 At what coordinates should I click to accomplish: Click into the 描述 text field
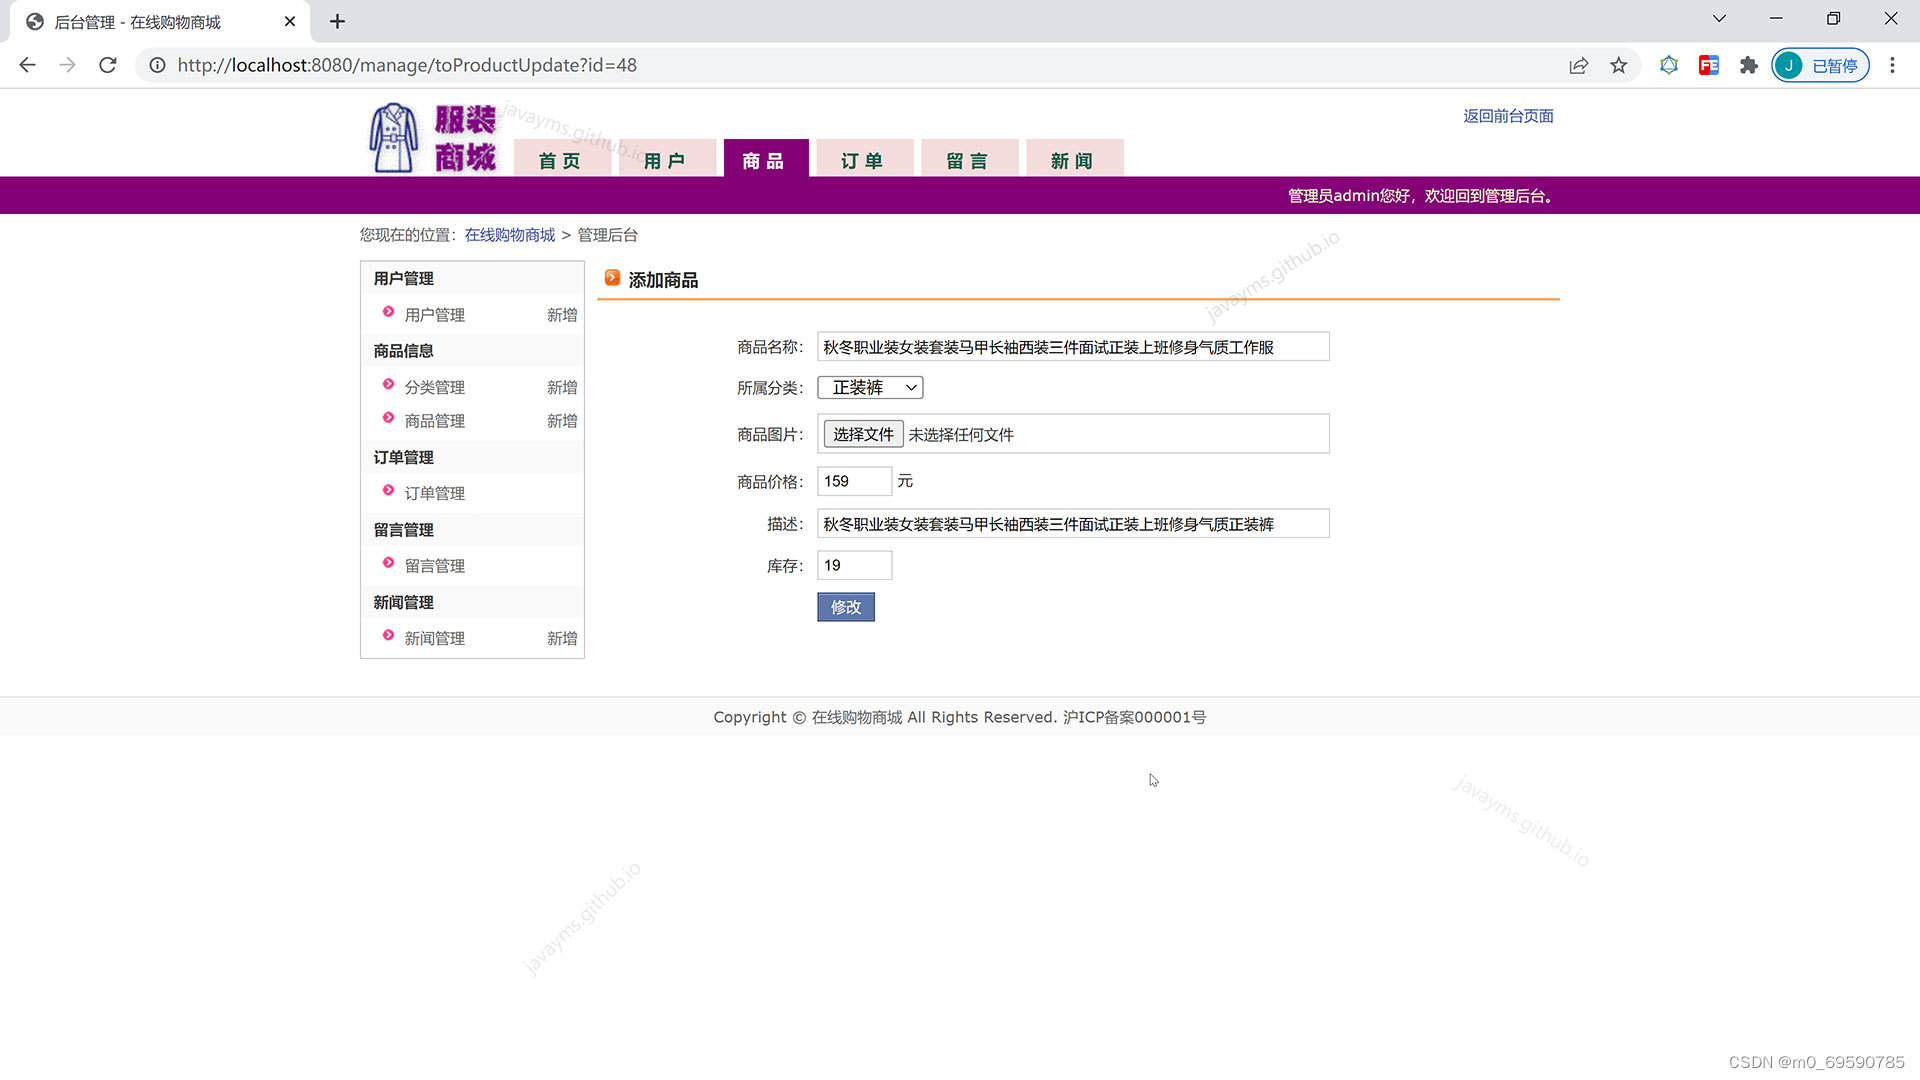click(1073, 524)
